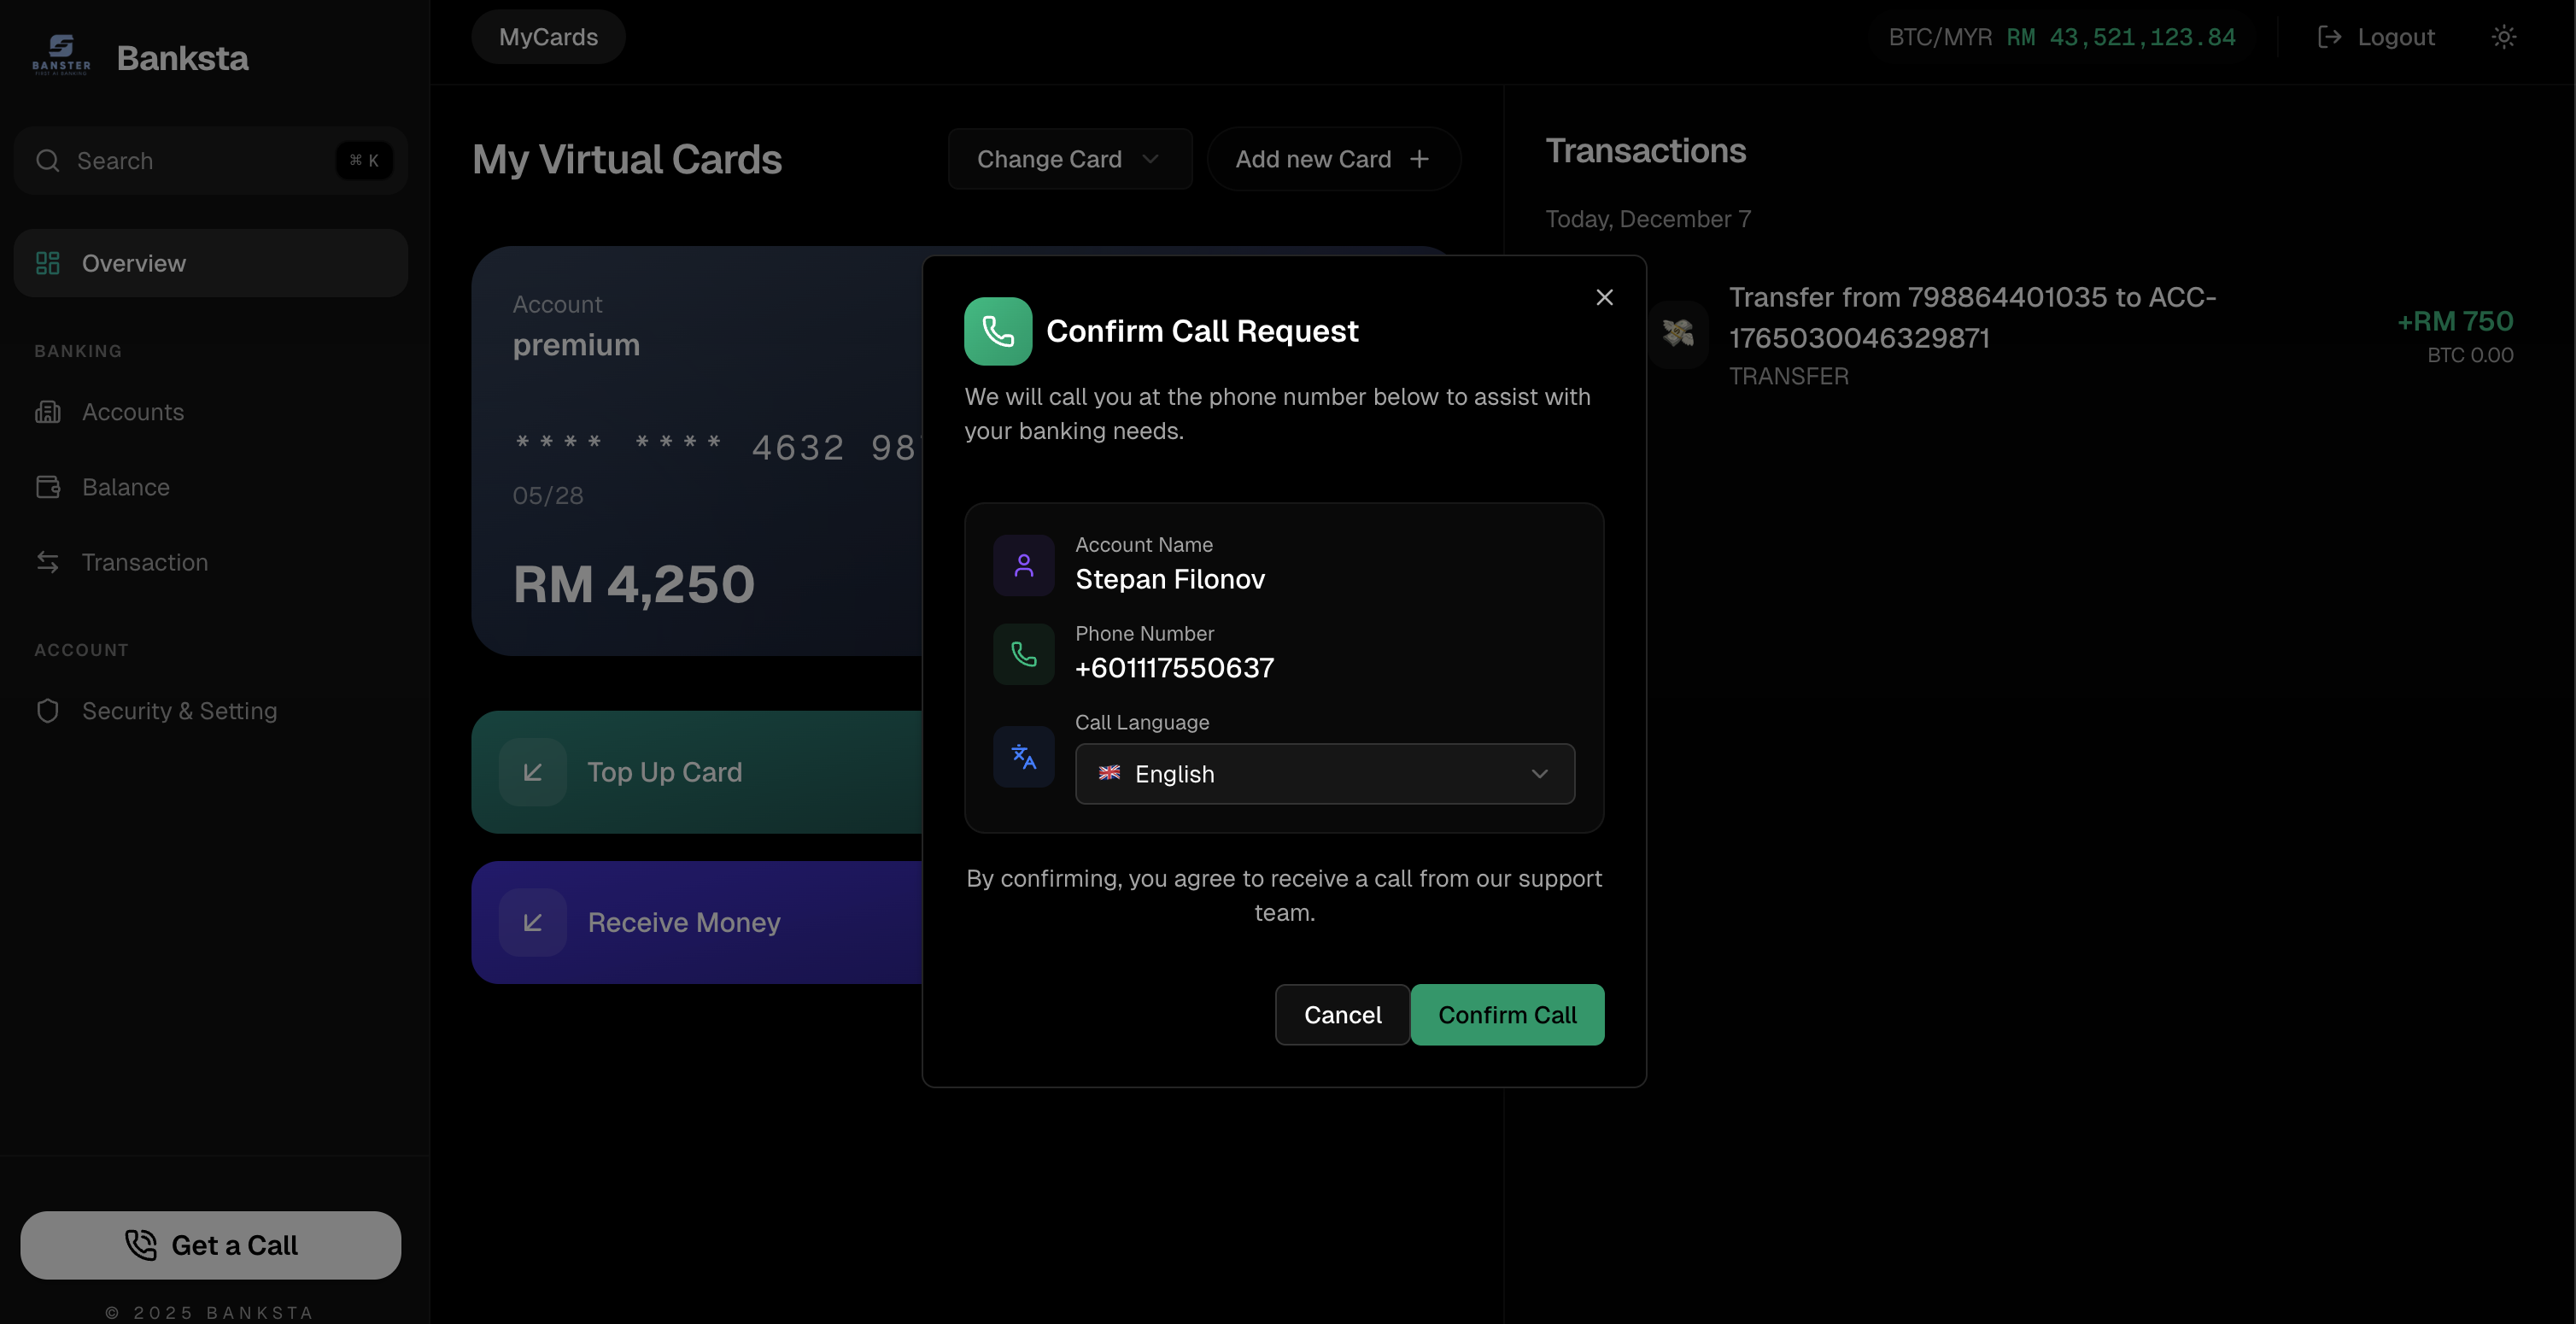Open the Accounts sidebar item
The height and width of the screenshot is (1324, 2576).
tap(132, 412)
